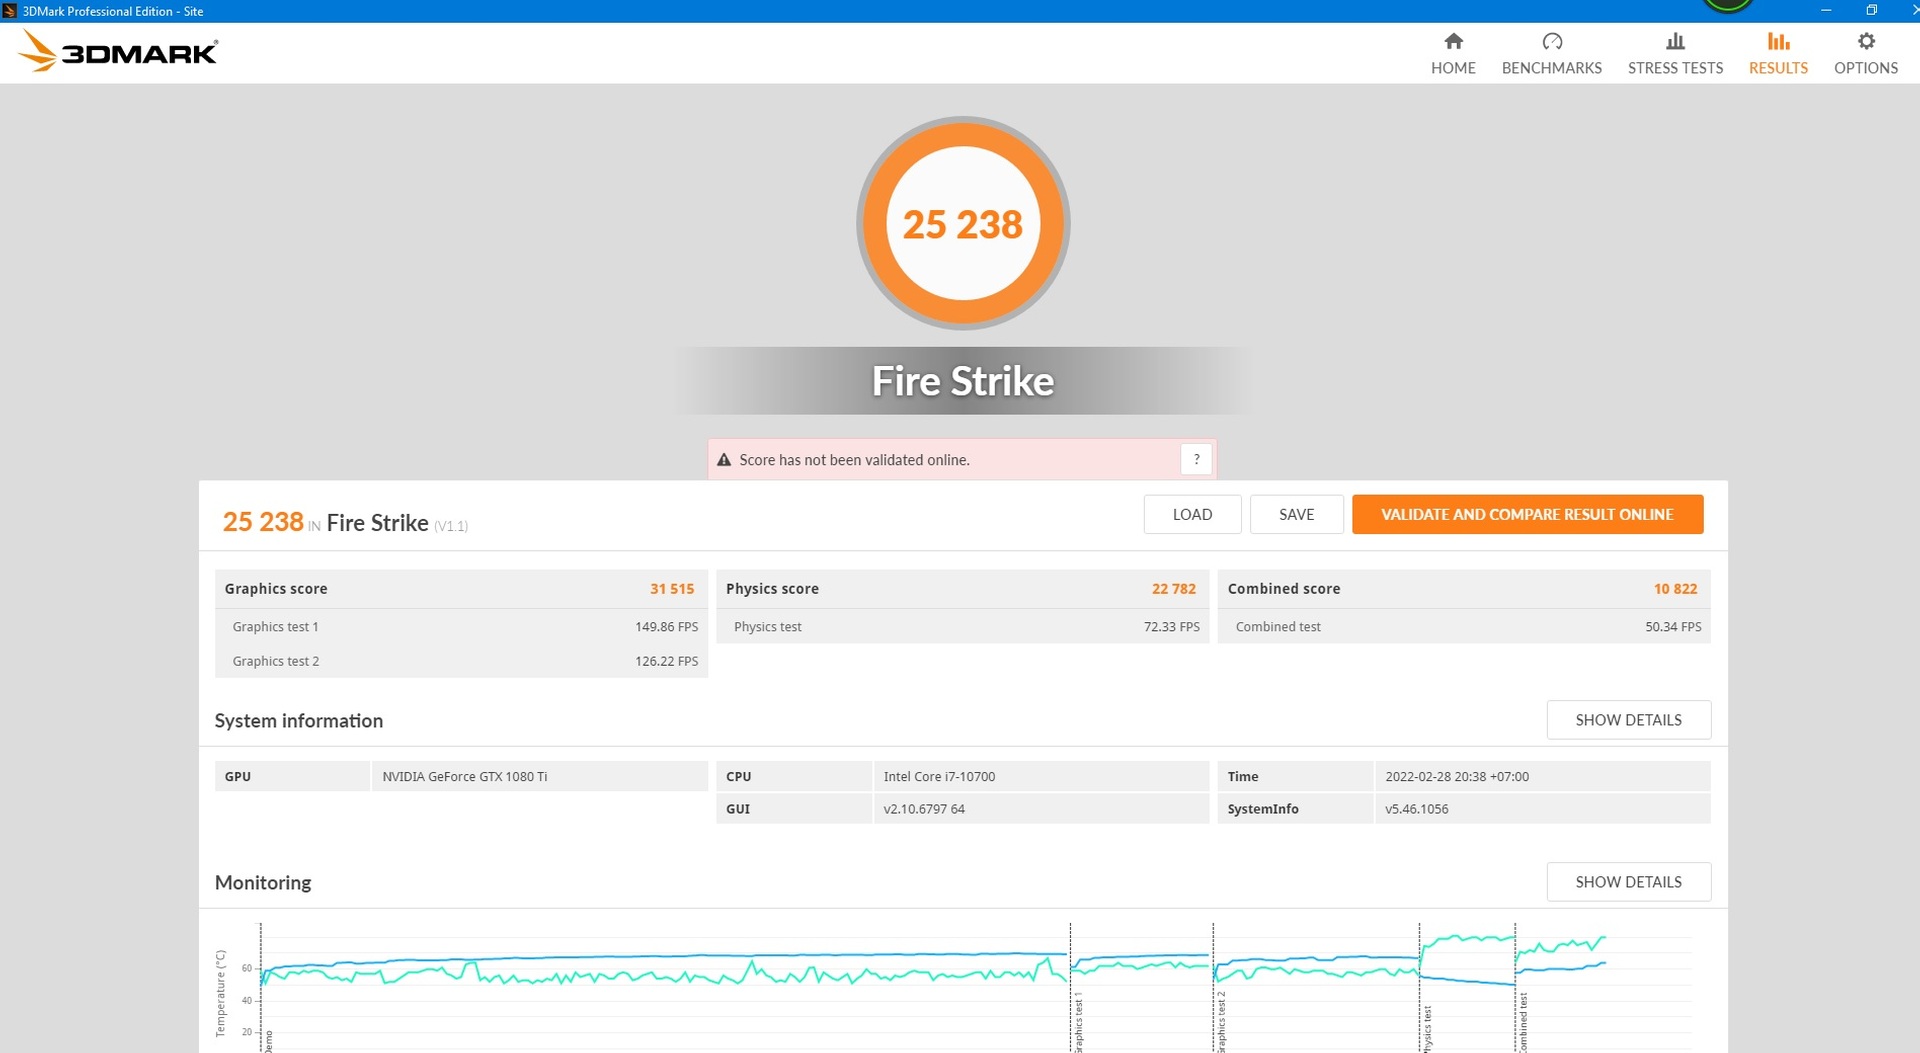
Task: Click the System information heading
Action: pos(299,721)
